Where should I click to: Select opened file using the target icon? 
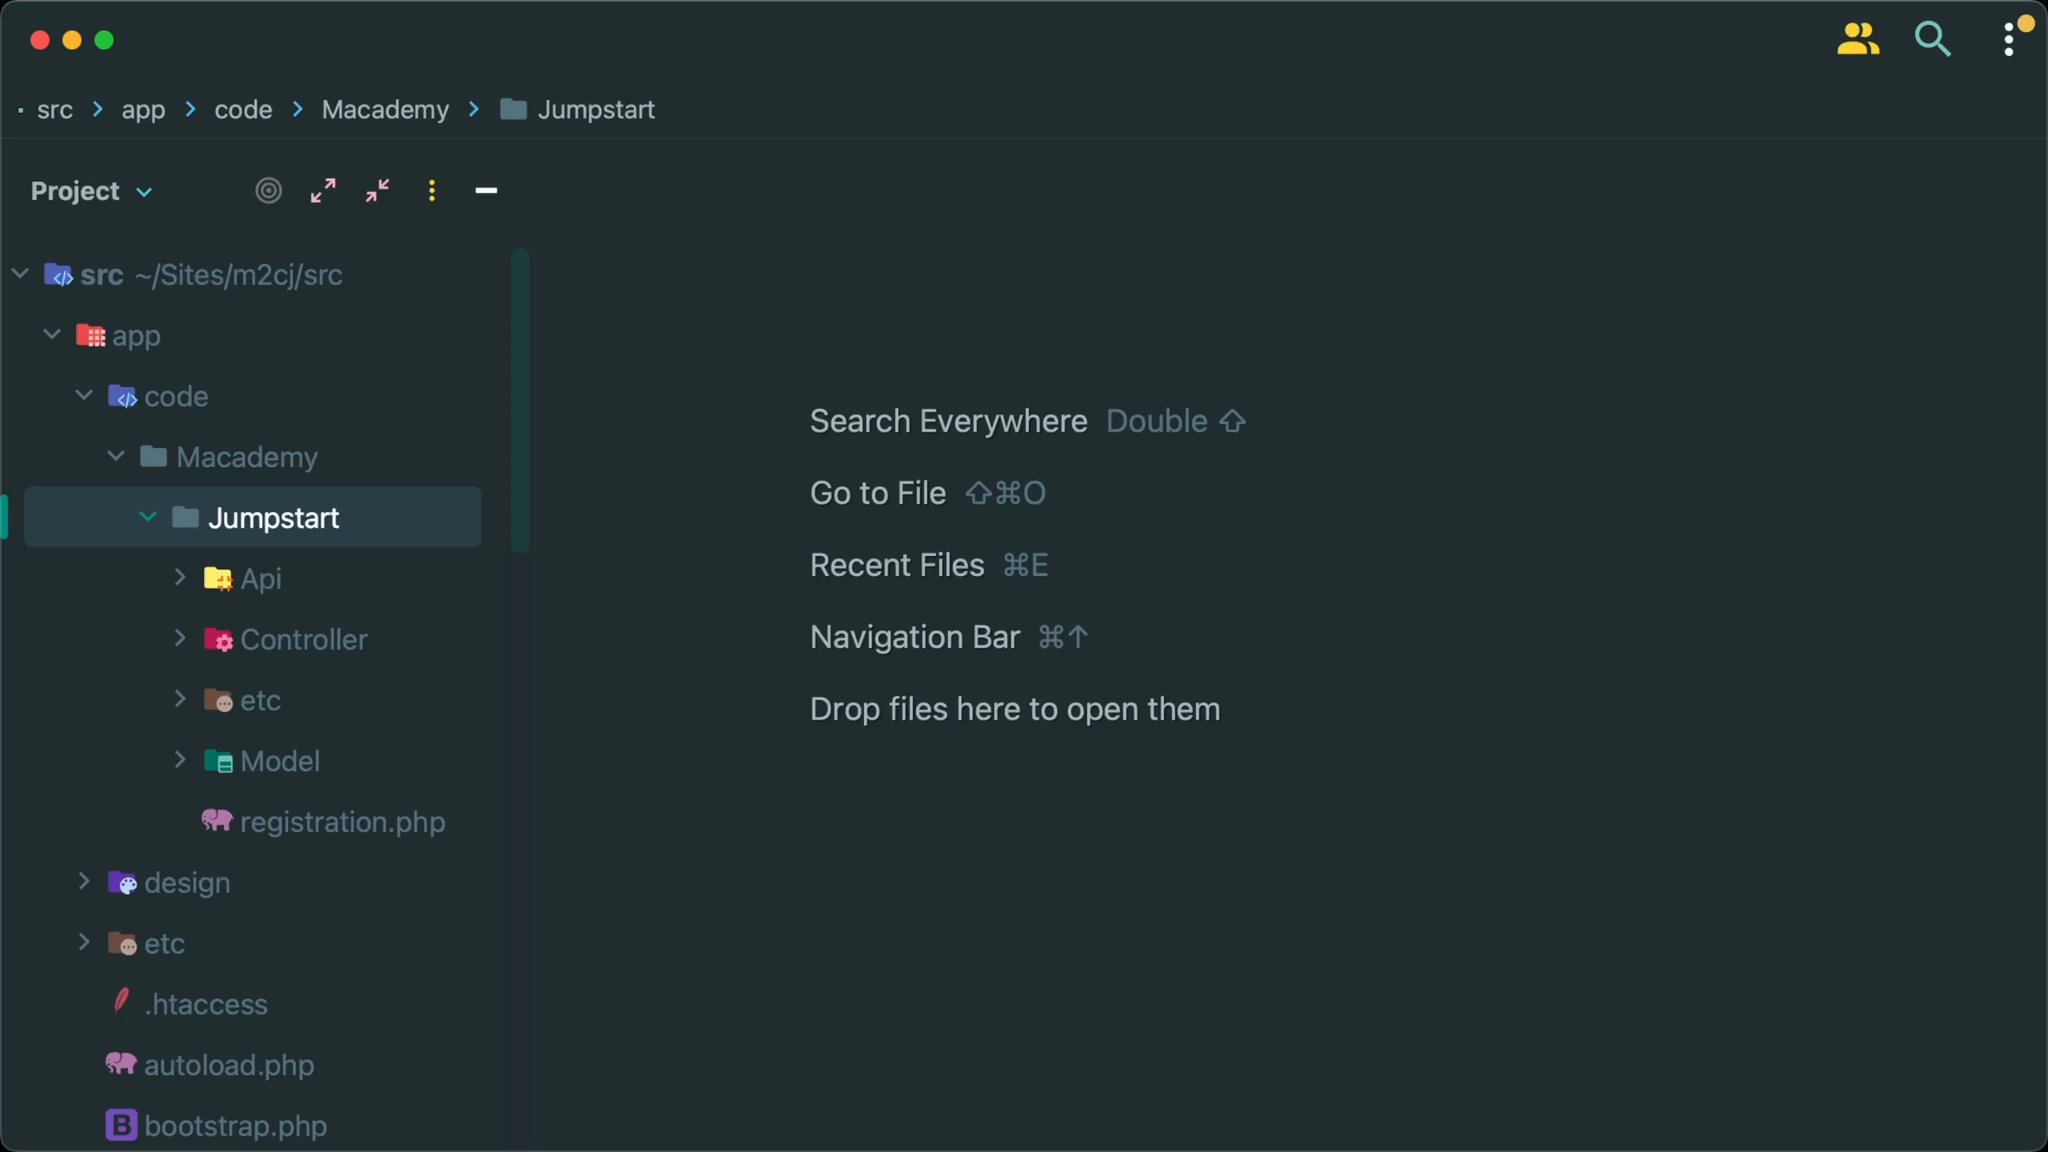coord(267,190)
